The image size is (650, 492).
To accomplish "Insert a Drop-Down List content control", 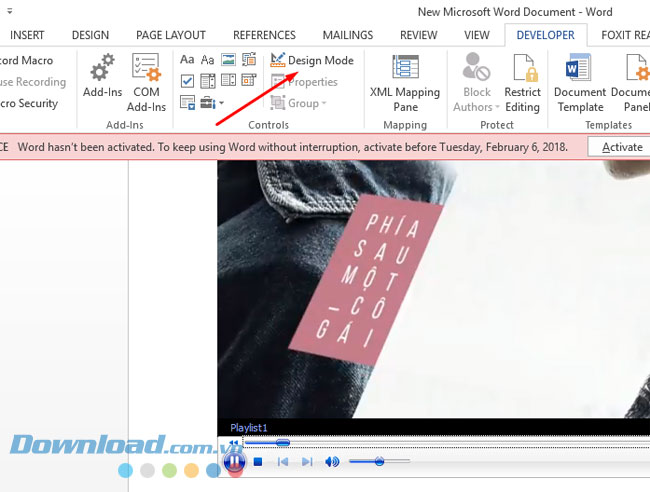I will pyautogui.click(x=228, y=80).
